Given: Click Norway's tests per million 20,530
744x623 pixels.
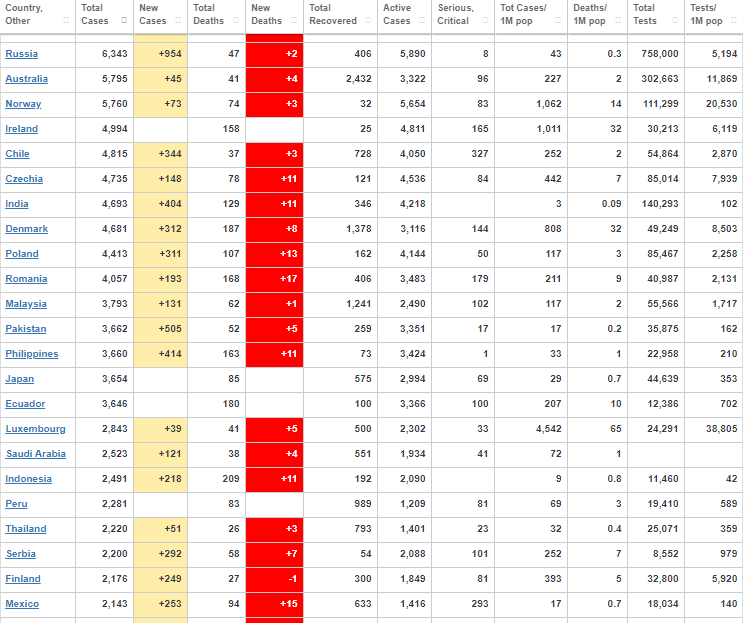Looking at the screenshot, I should 721,104.
